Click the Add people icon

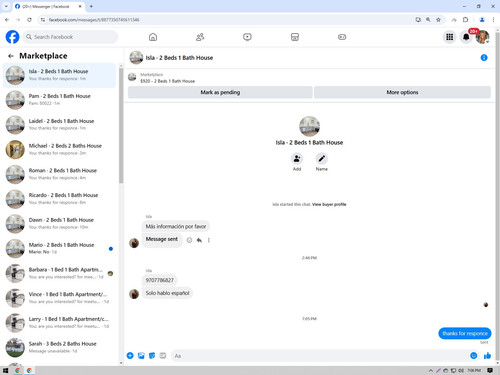tap(297, 159)
